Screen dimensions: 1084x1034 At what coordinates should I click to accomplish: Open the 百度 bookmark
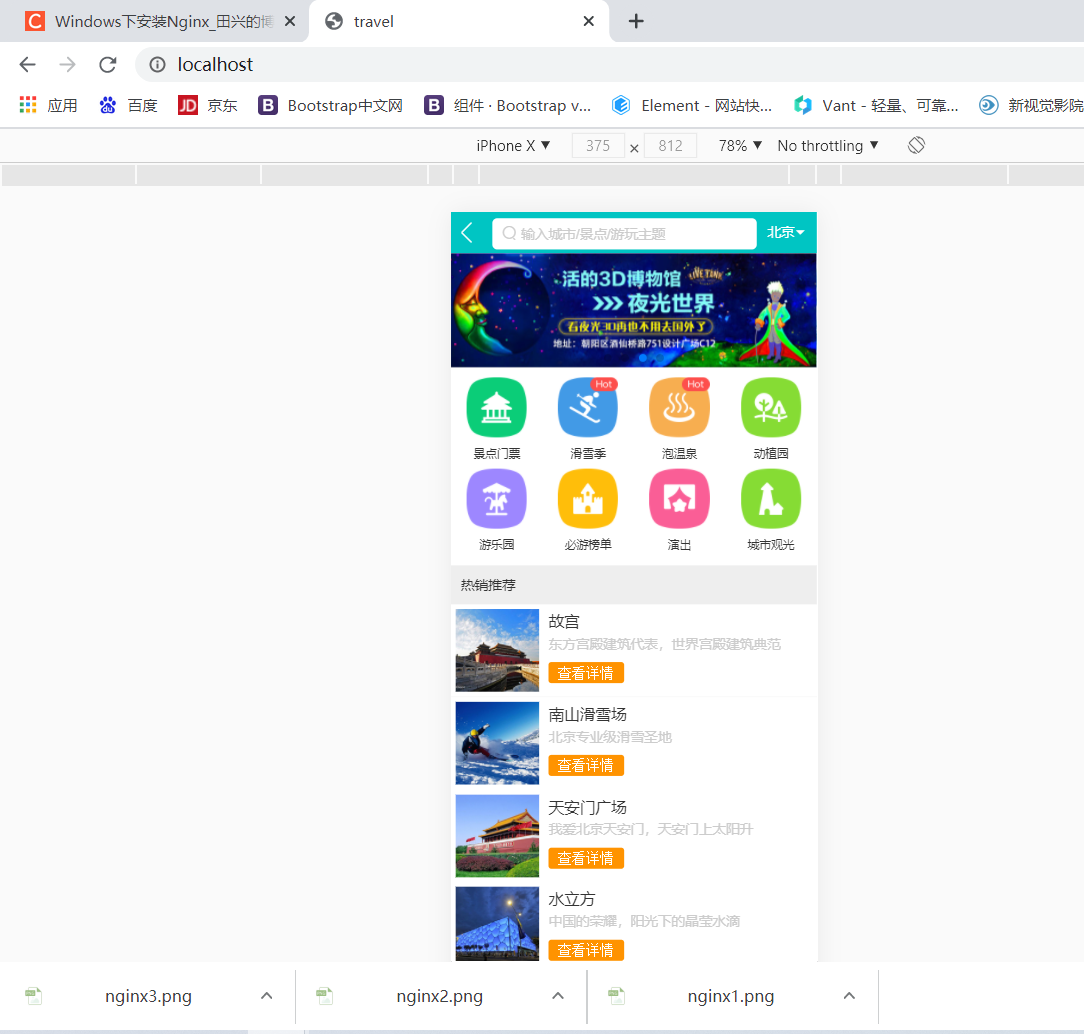coord(129,105)
